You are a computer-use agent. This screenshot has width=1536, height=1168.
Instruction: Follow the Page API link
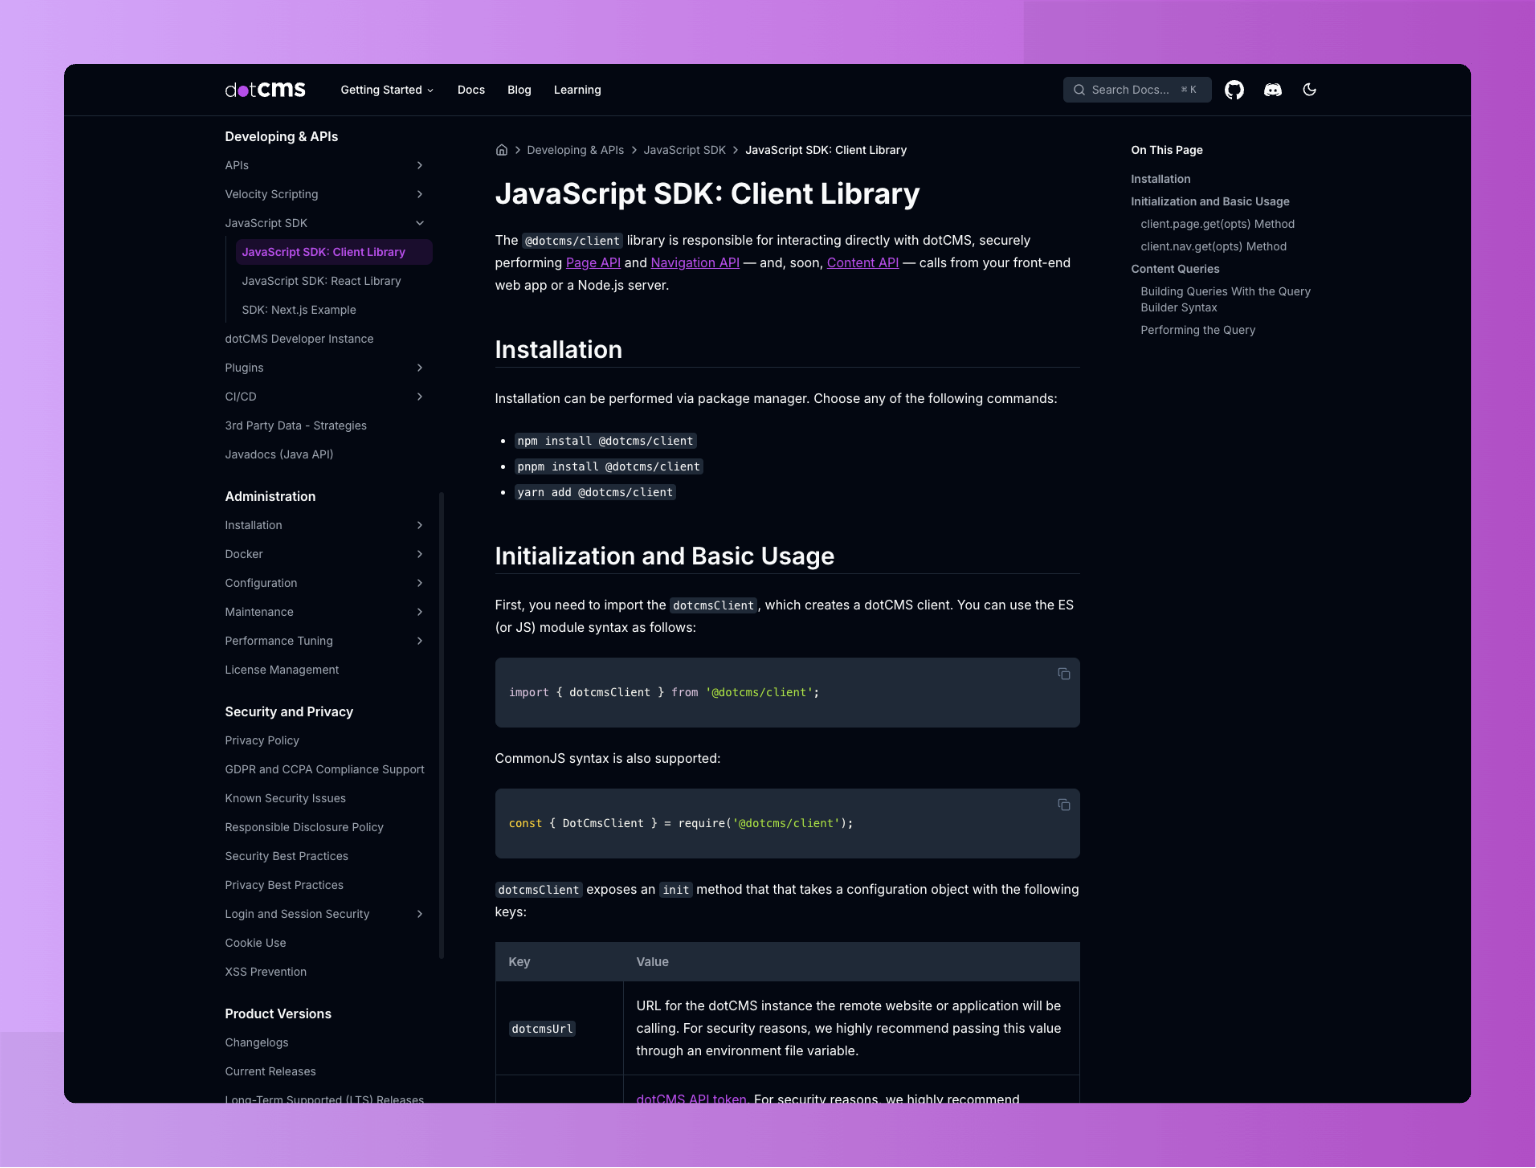[593, 263]
